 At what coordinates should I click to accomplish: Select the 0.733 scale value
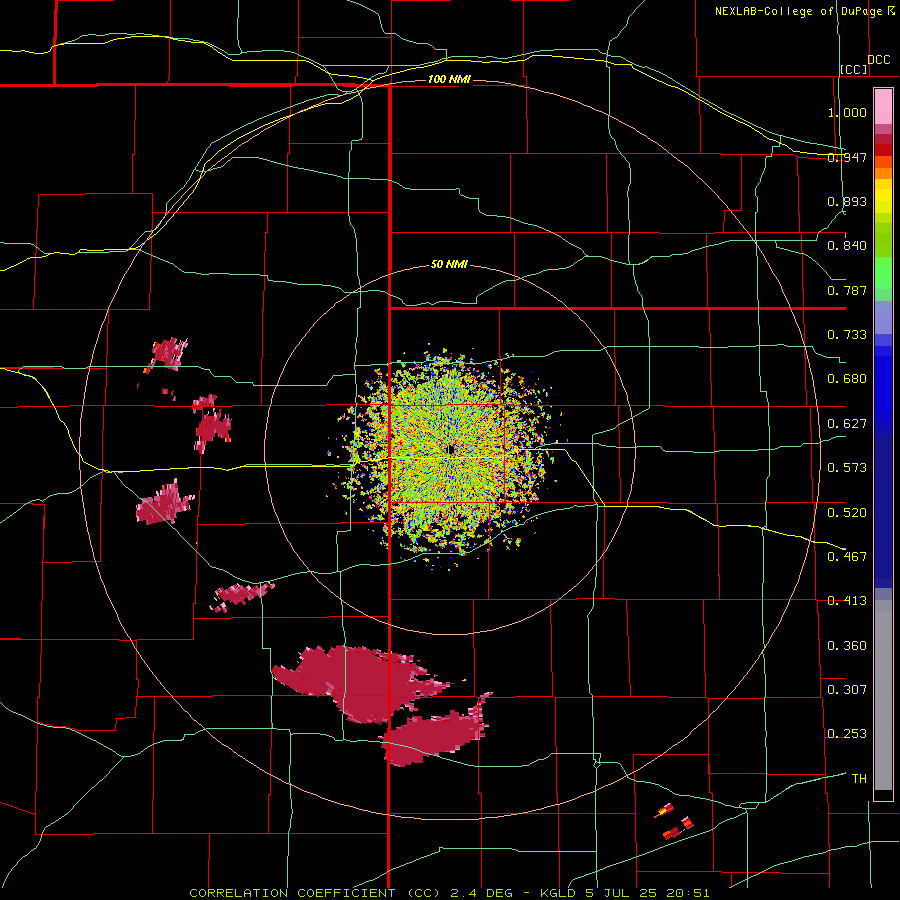pos(847,335)
